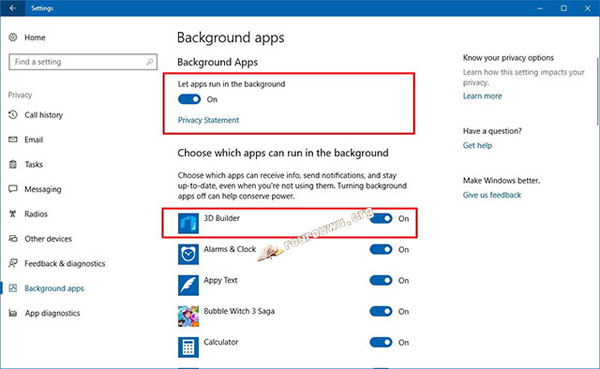Click the Alarms & Clock label
Image resolution: width=600 pixels, height=369 pixels.
(230, 249)
